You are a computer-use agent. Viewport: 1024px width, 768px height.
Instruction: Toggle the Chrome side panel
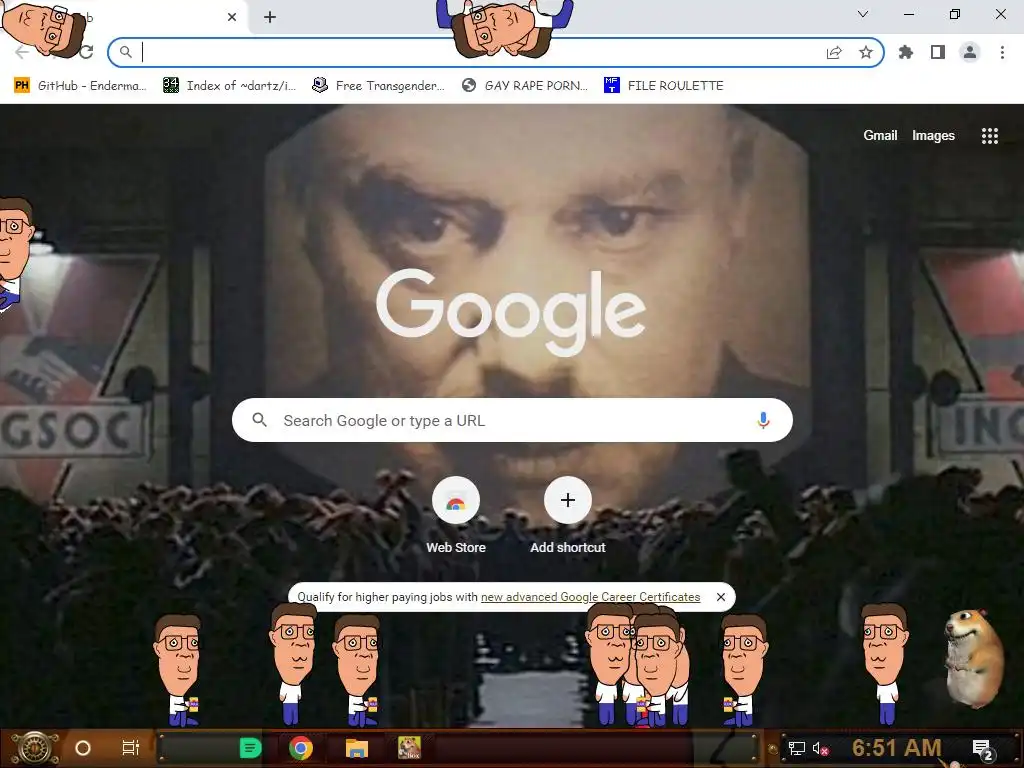tap(938, 52)
